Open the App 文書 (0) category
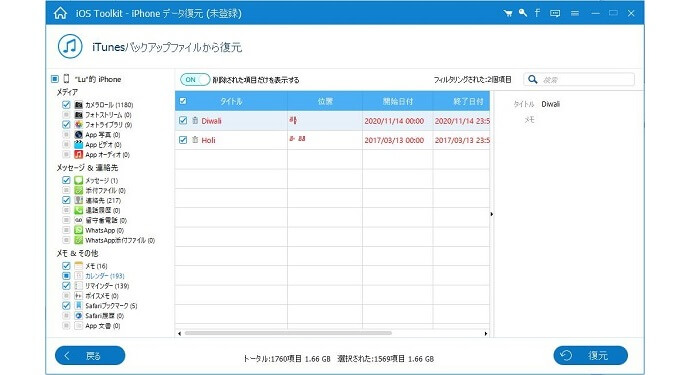Screen dimensions: 696x375 coord(103,326)
